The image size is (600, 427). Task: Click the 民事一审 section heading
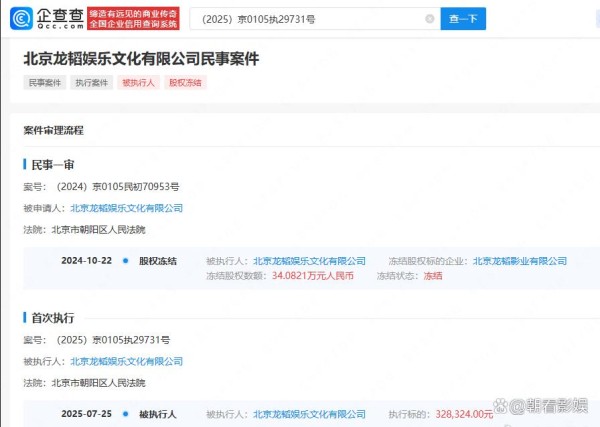(52, 165)
